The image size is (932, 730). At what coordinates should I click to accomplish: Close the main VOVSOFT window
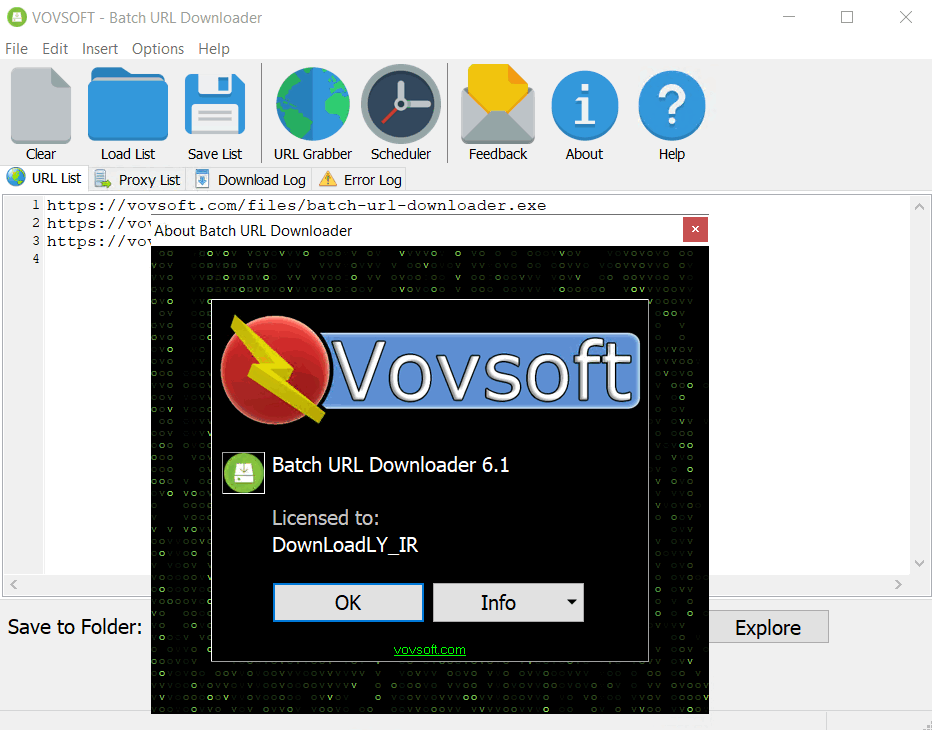tap(905, 17)
